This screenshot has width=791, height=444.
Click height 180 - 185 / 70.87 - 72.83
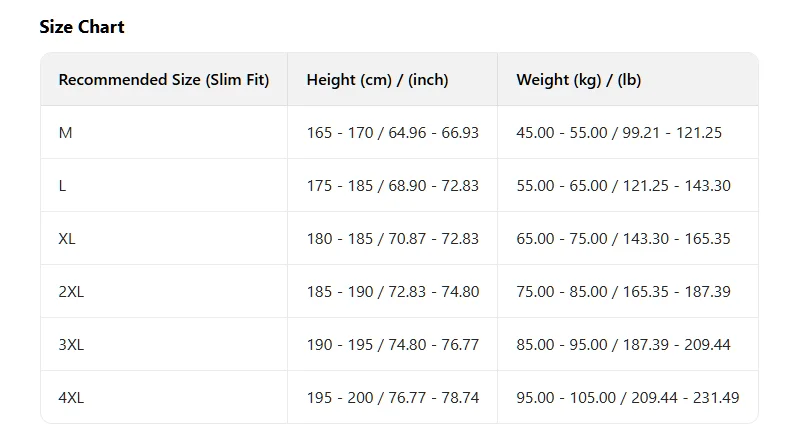pyautogui.click(x=392, y=238)
